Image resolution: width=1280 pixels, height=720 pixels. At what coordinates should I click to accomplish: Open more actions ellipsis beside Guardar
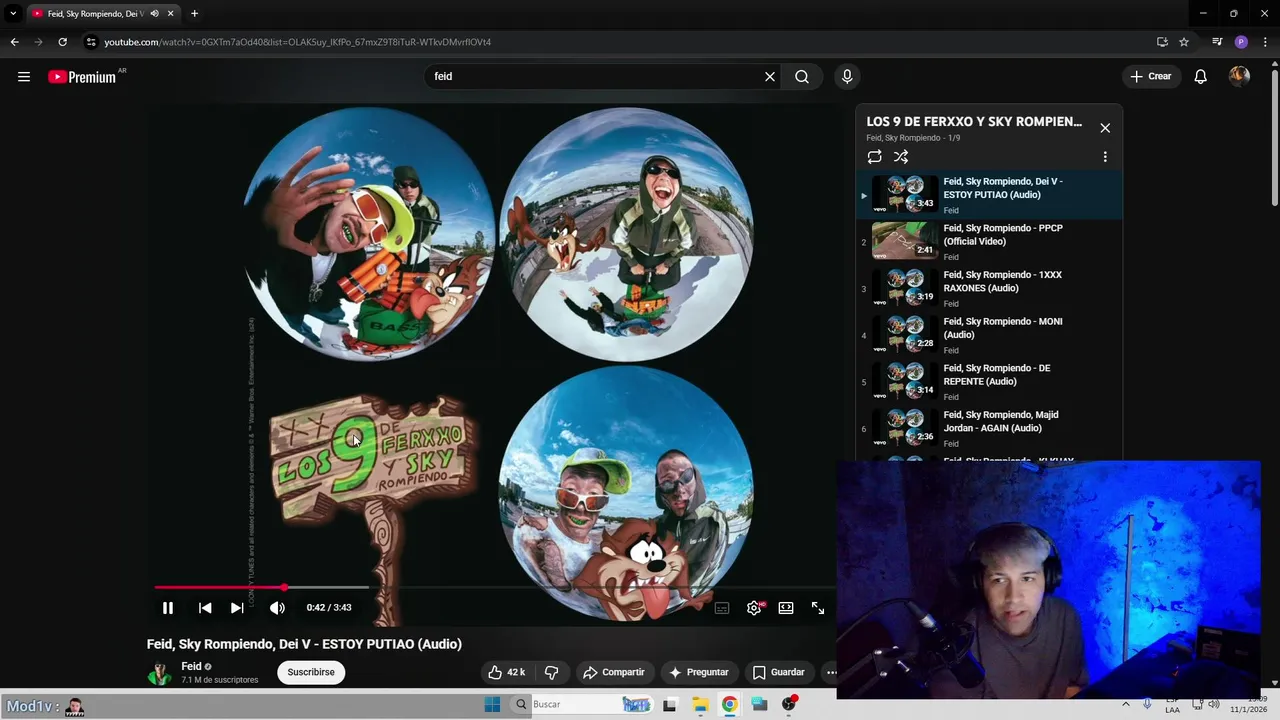pos(830,672)
